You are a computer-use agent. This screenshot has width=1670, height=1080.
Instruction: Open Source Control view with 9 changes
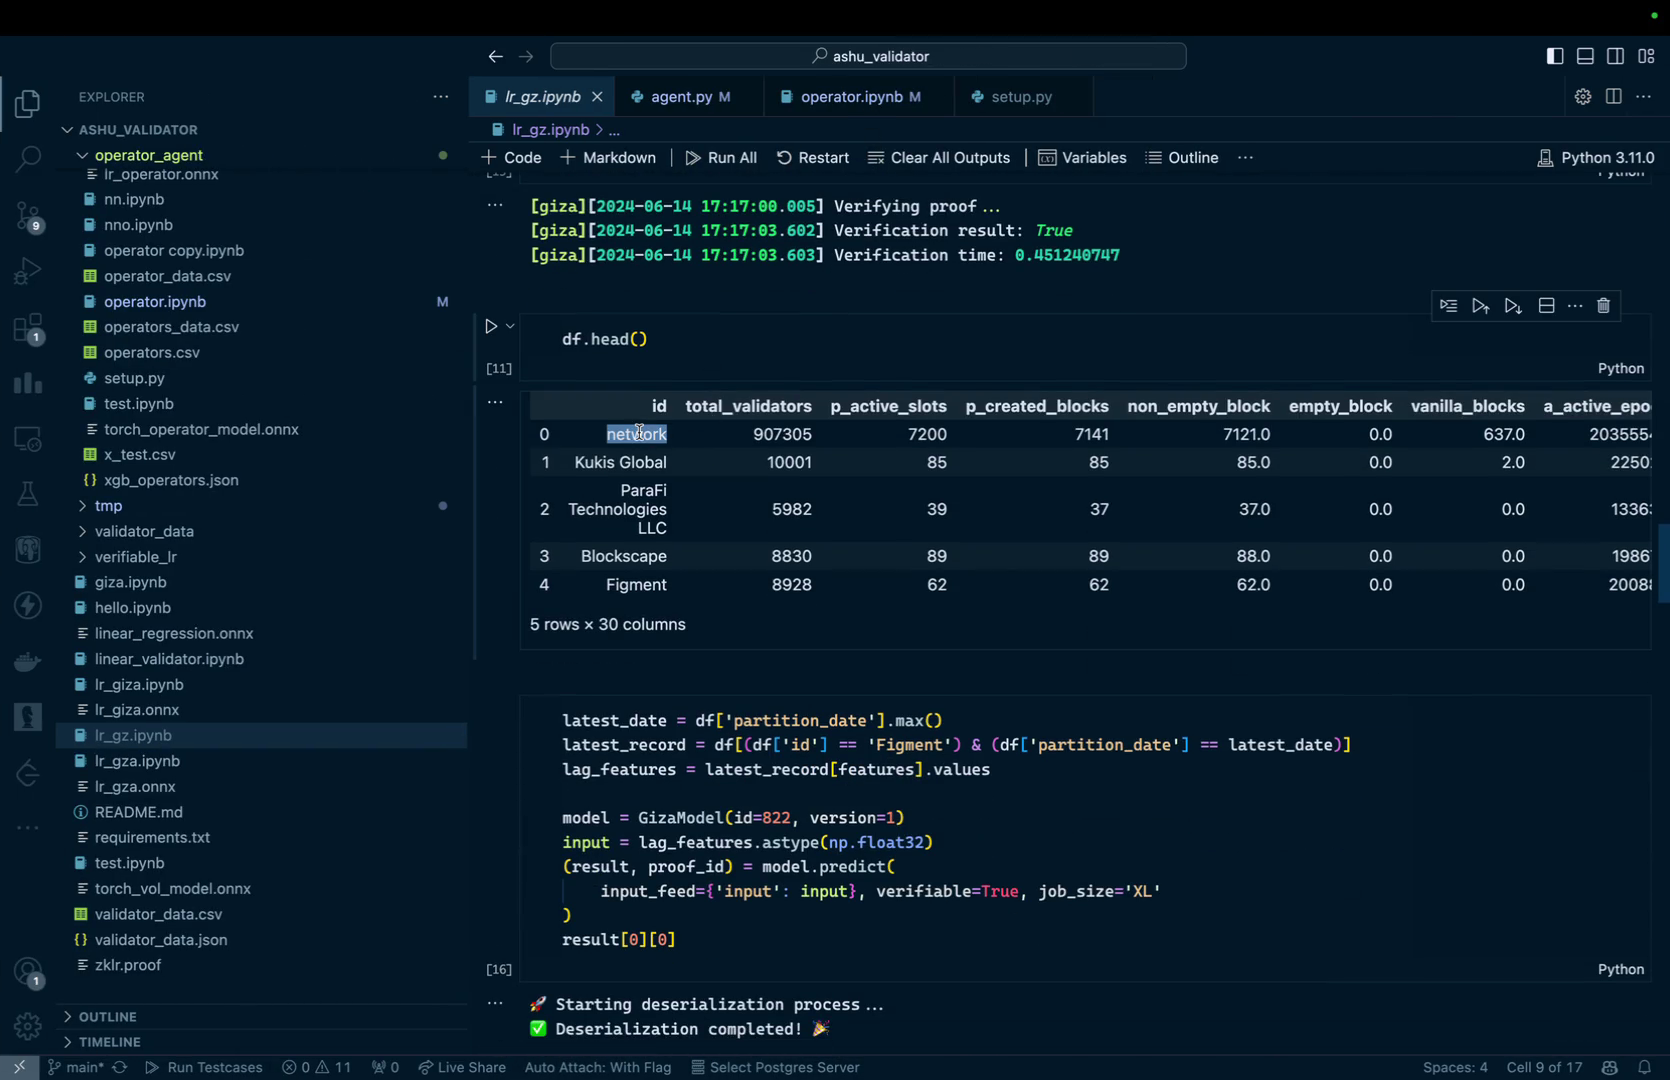tap(28, 215)
